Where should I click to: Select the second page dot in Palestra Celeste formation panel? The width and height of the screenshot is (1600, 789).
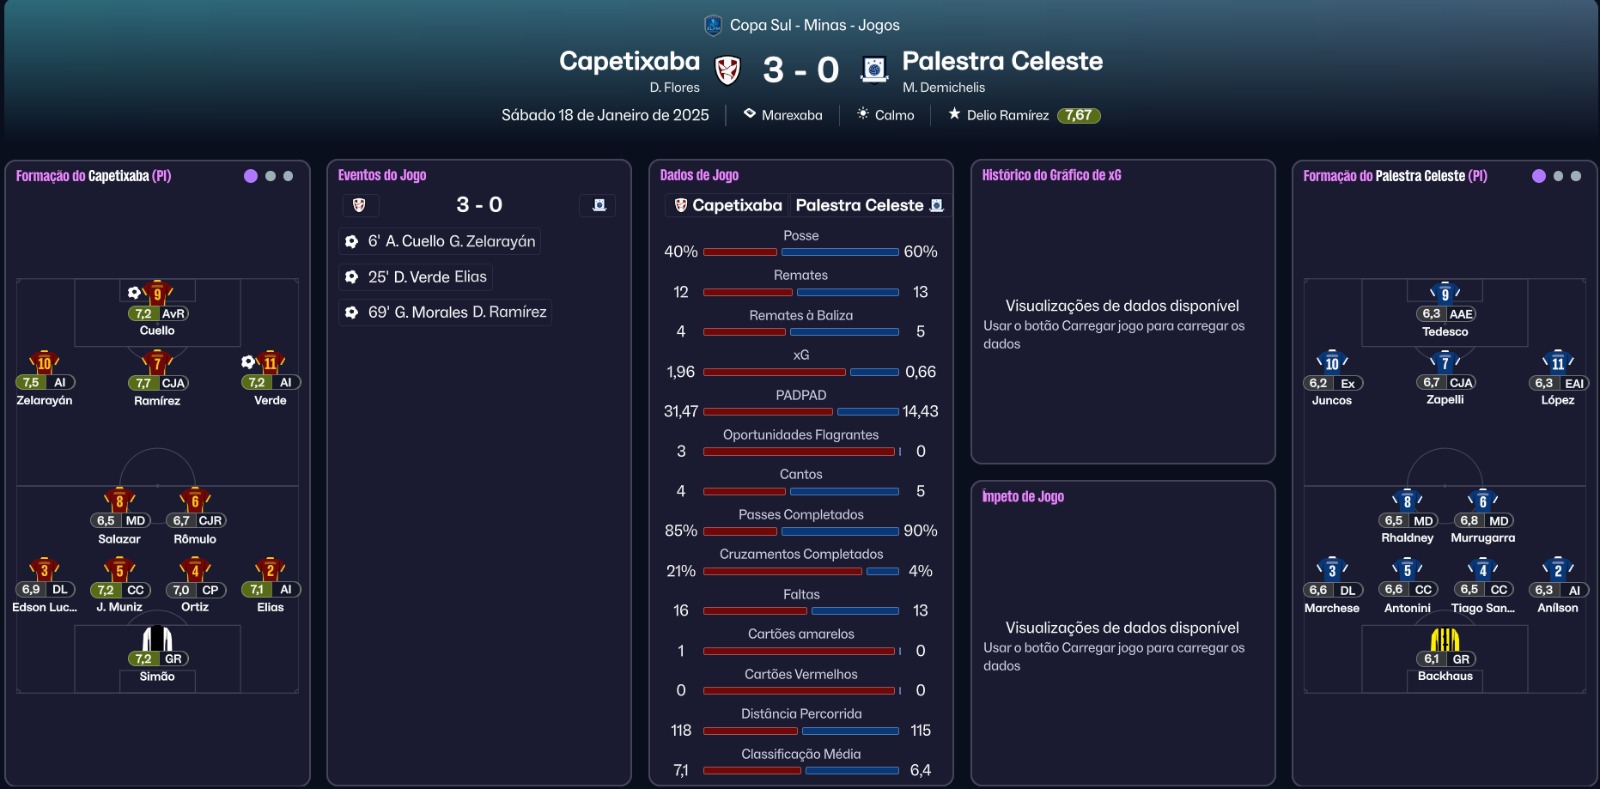click(1558, 176)
